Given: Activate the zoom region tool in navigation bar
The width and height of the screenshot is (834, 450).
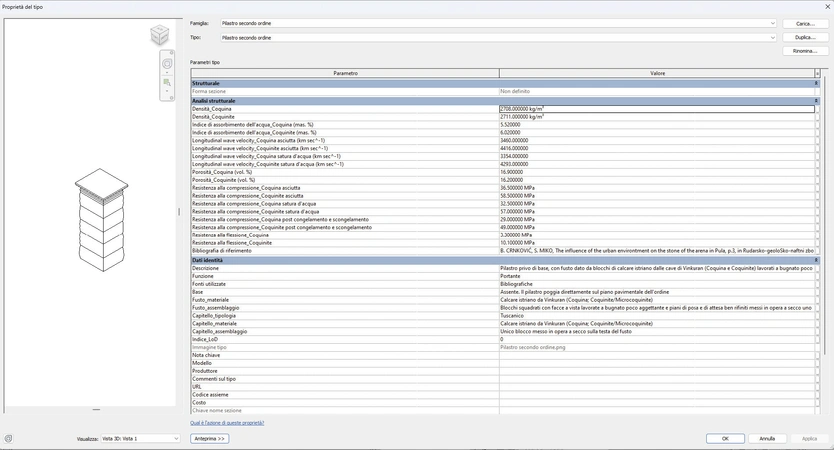Looking at the screenshot, I should (x=167, y=82).
